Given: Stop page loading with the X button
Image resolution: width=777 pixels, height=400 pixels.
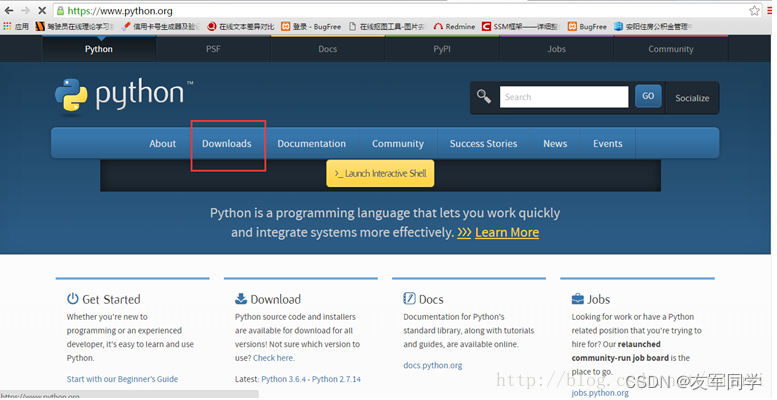Looking at the screenshot, I should coord(42,10).
